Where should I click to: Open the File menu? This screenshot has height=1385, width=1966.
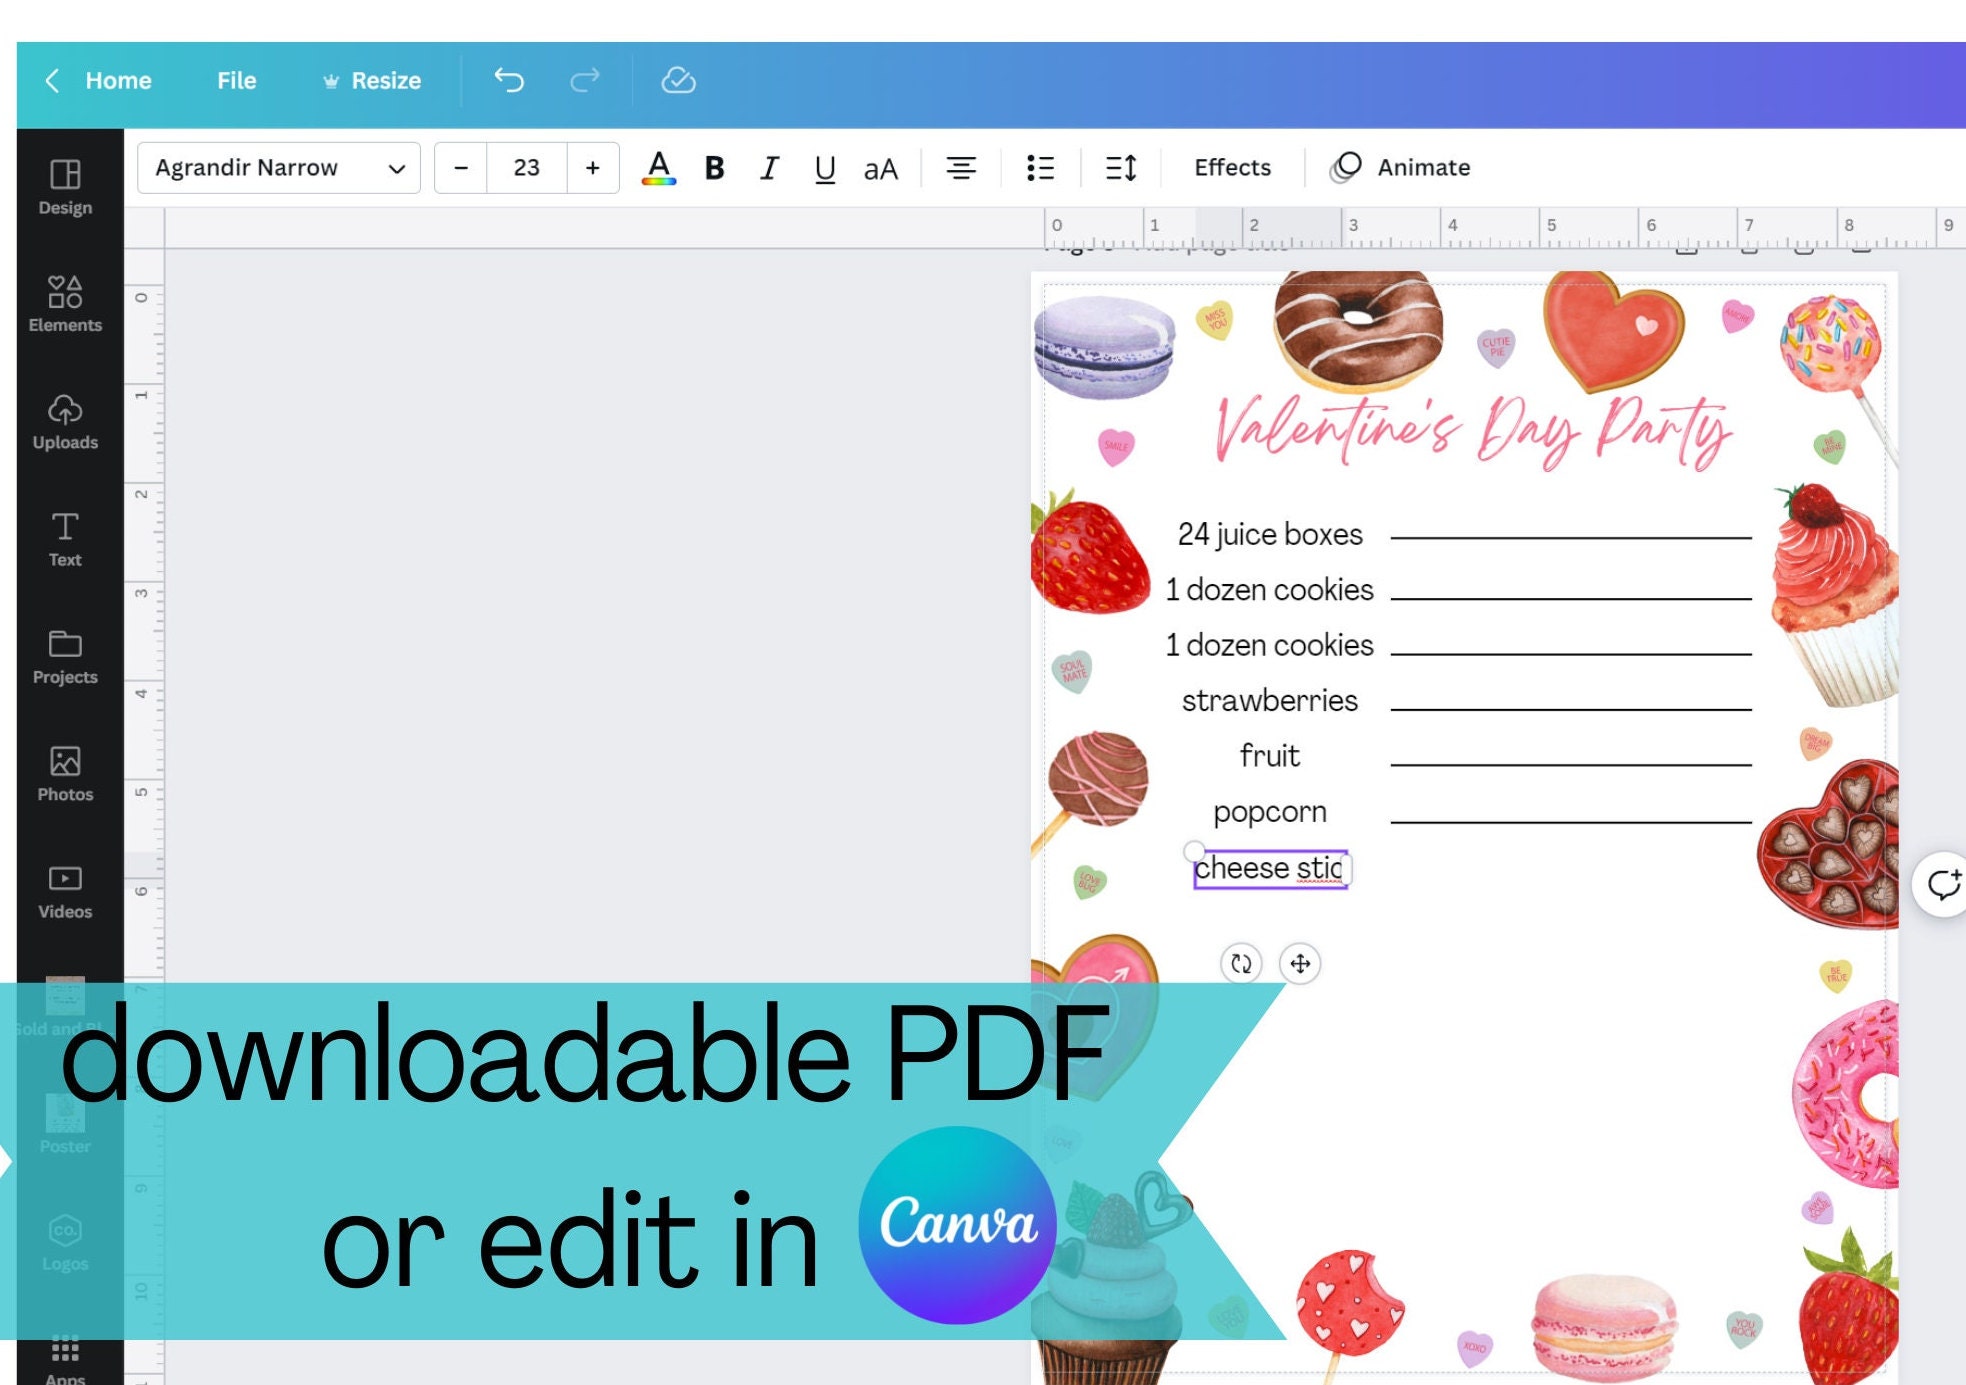[x=236, y=81]
